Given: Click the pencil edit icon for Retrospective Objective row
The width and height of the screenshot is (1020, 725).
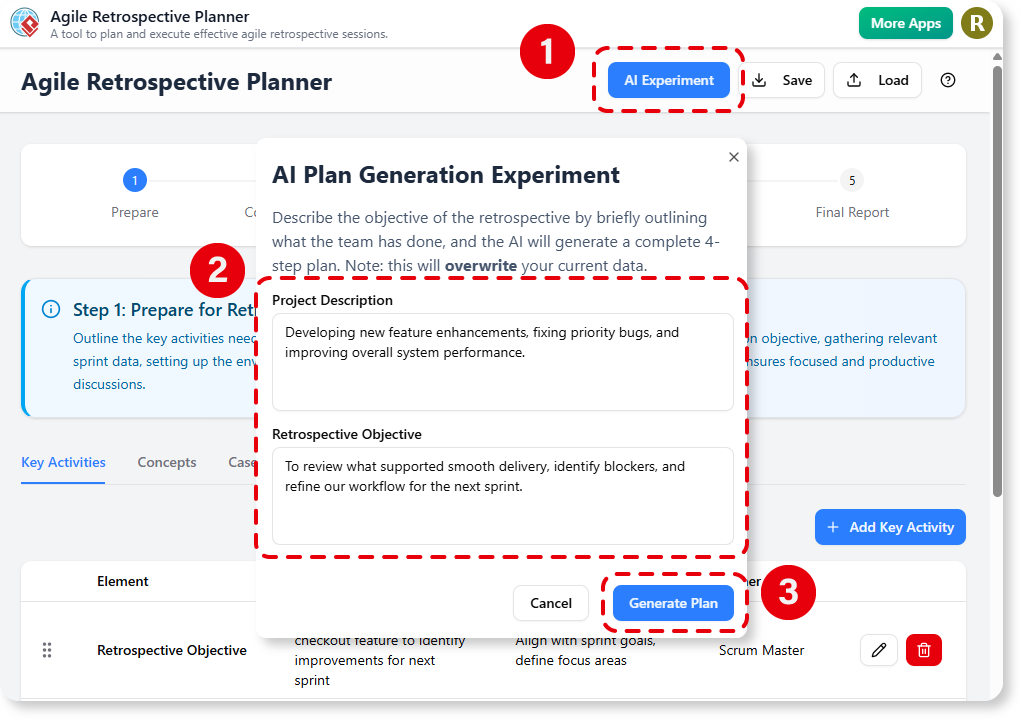Looking at the screenshot, I should (x=879, y=650).
